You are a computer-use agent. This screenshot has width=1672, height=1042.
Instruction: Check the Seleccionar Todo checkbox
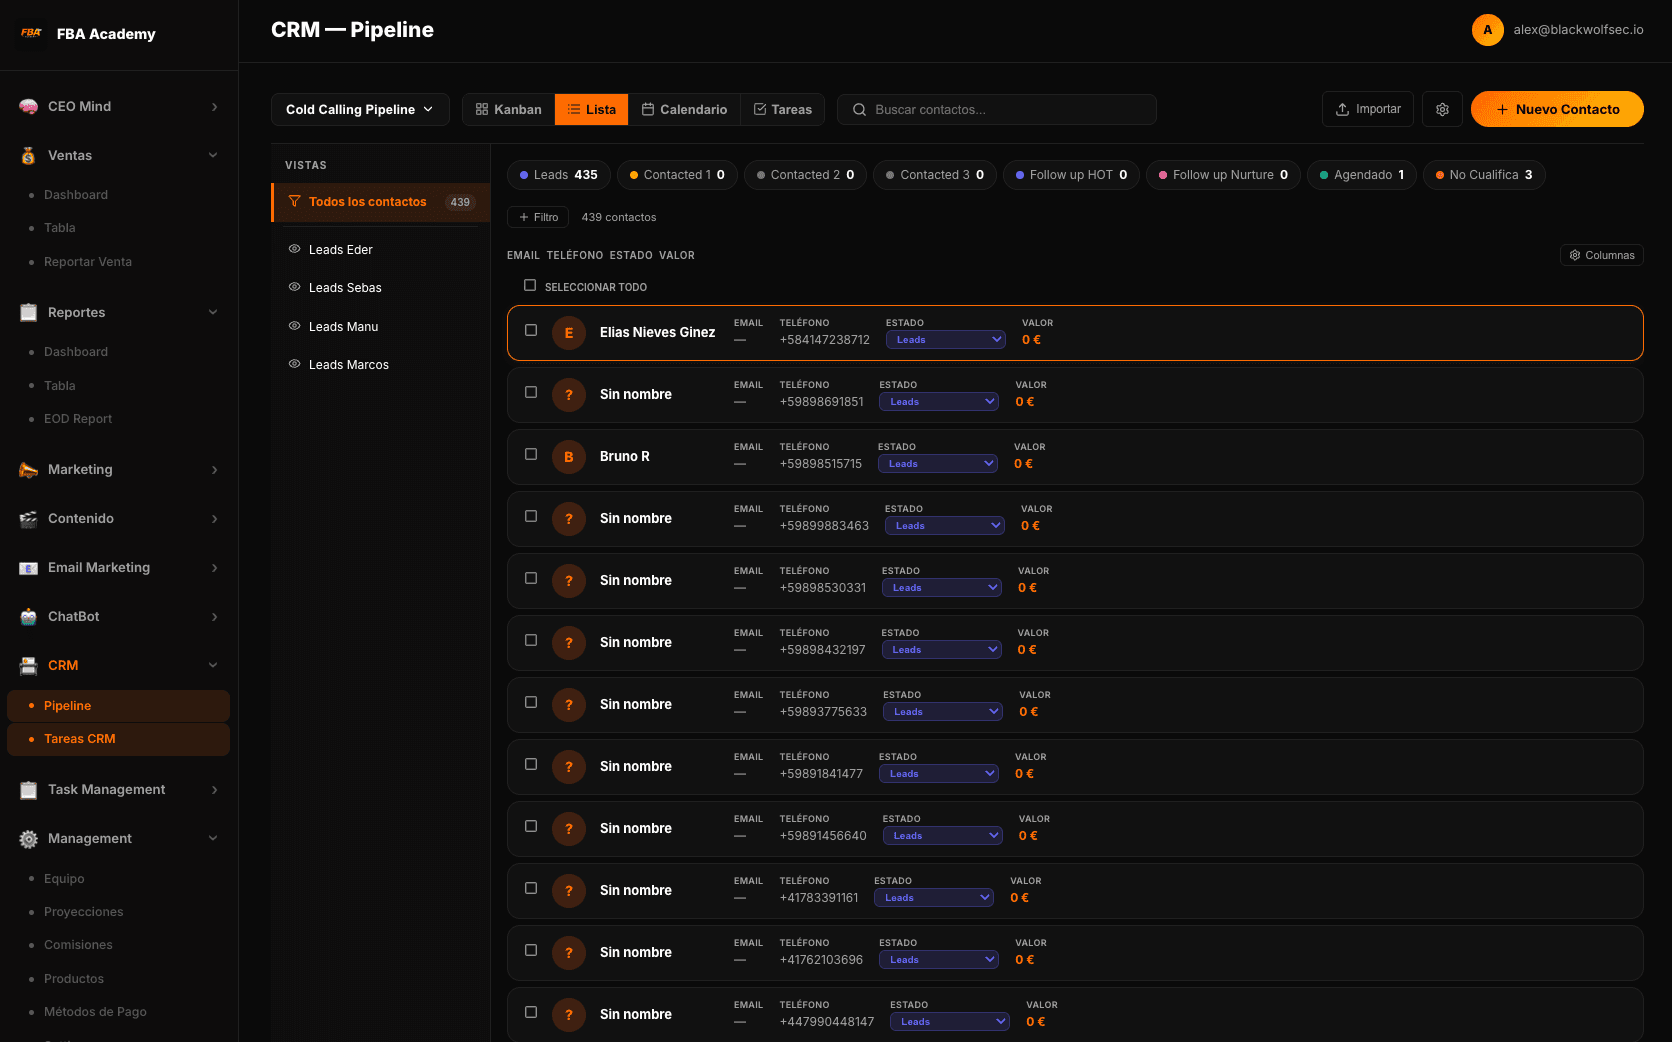530,286
